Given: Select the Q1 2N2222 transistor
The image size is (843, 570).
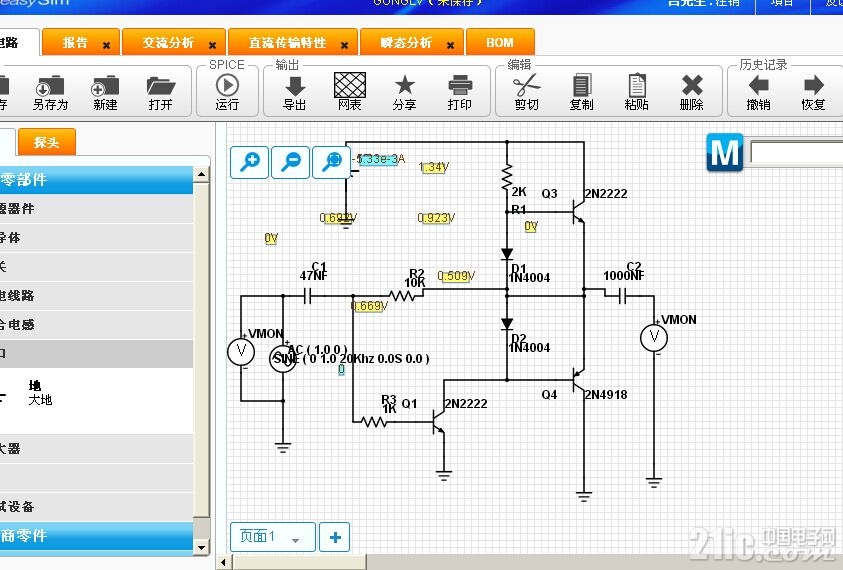Looking at the screenshot, I should [438, 422].
